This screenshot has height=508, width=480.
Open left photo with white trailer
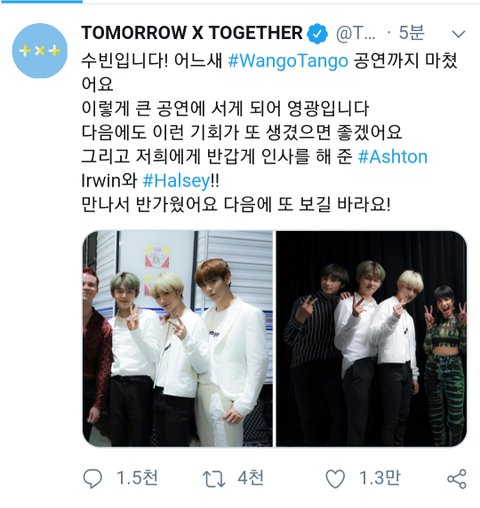coord(178,339)
